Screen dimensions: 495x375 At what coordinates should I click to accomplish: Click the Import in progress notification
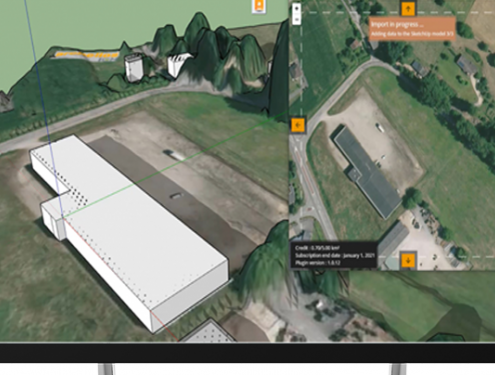pos(412,29)
